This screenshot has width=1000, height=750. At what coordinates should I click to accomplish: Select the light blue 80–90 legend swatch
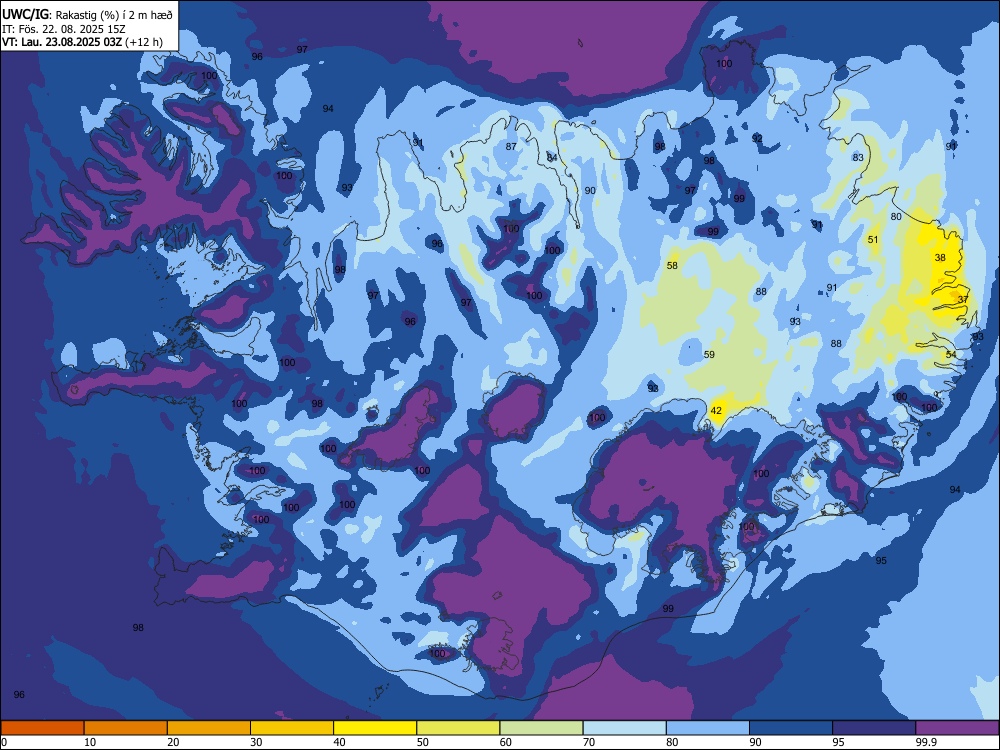tap(708, 728)
